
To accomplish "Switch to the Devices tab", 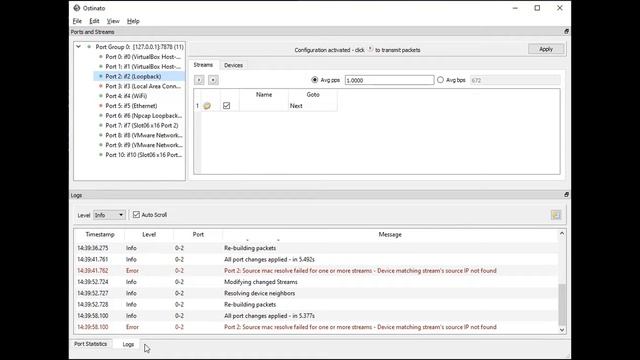I will click(233, 65).
